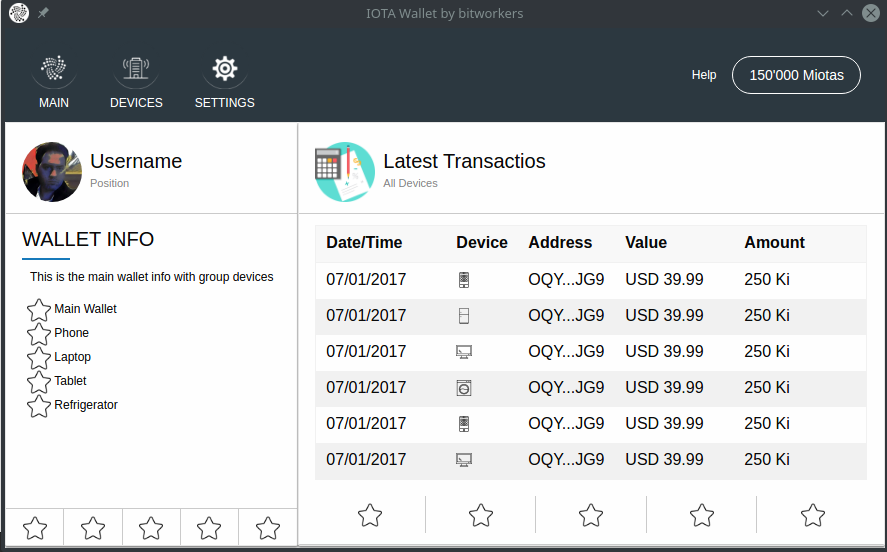The height and width of the screenshot is (552, 887).
Task: Click monitor device icon in sixth transaction row
Action: pos(464,460)
